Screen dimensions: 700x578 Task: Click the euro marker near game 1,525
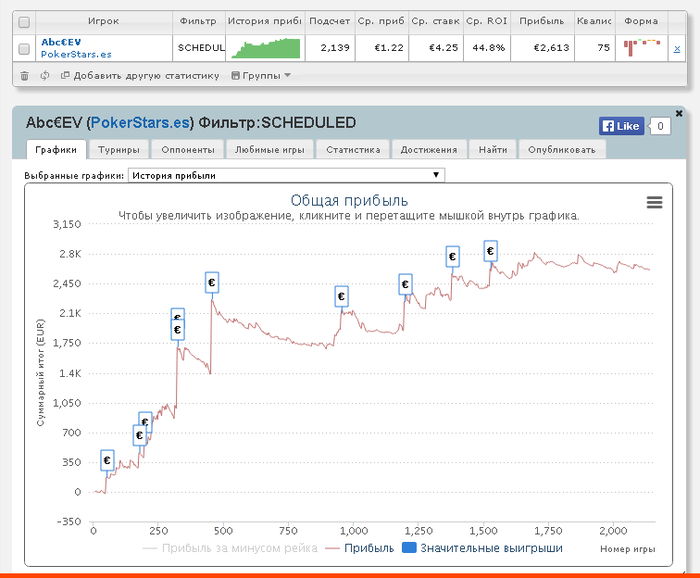491,251
